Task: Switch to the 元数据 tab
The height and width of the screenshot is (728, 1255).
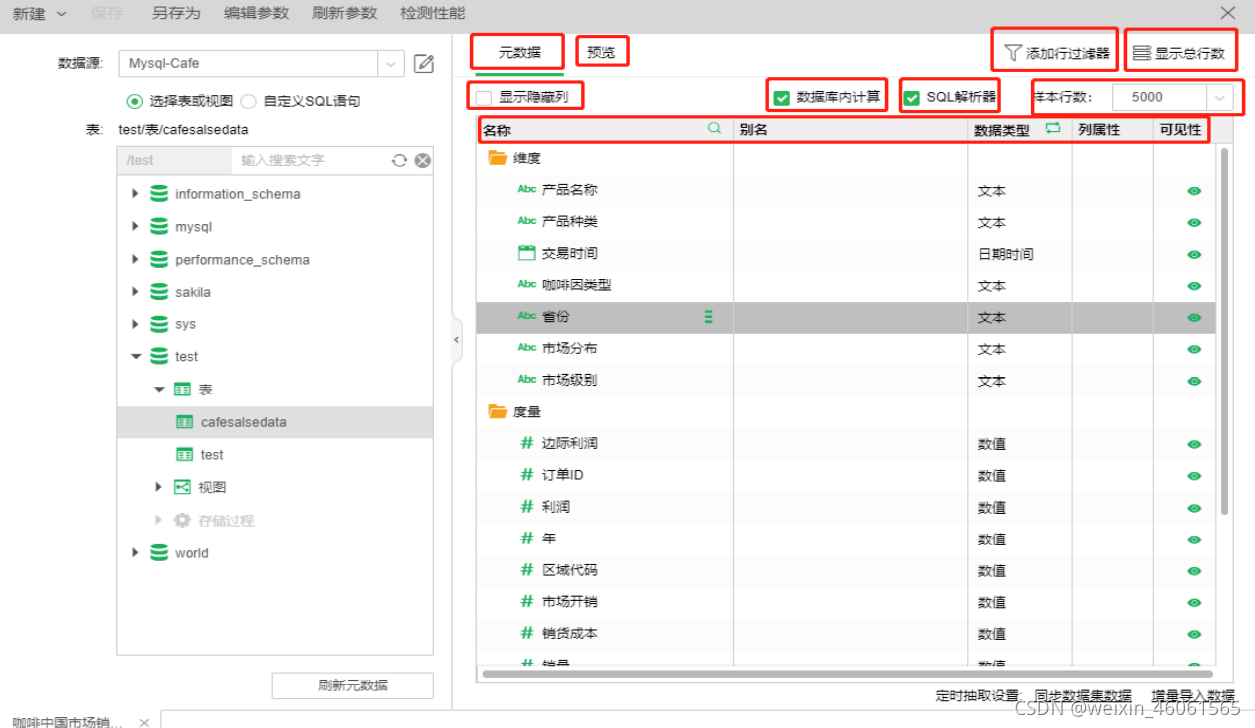Action: point(520,52)
